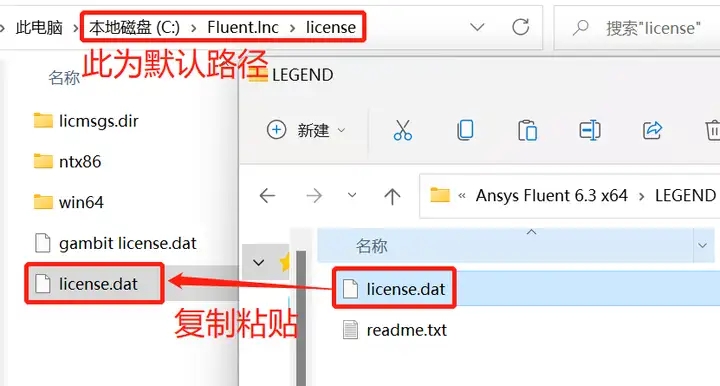The height and width of the screenshot is (386, 720).
Task: Click the vertical scrollbar in LEGEND navigation pane
Action: click(x=301, y=318)
